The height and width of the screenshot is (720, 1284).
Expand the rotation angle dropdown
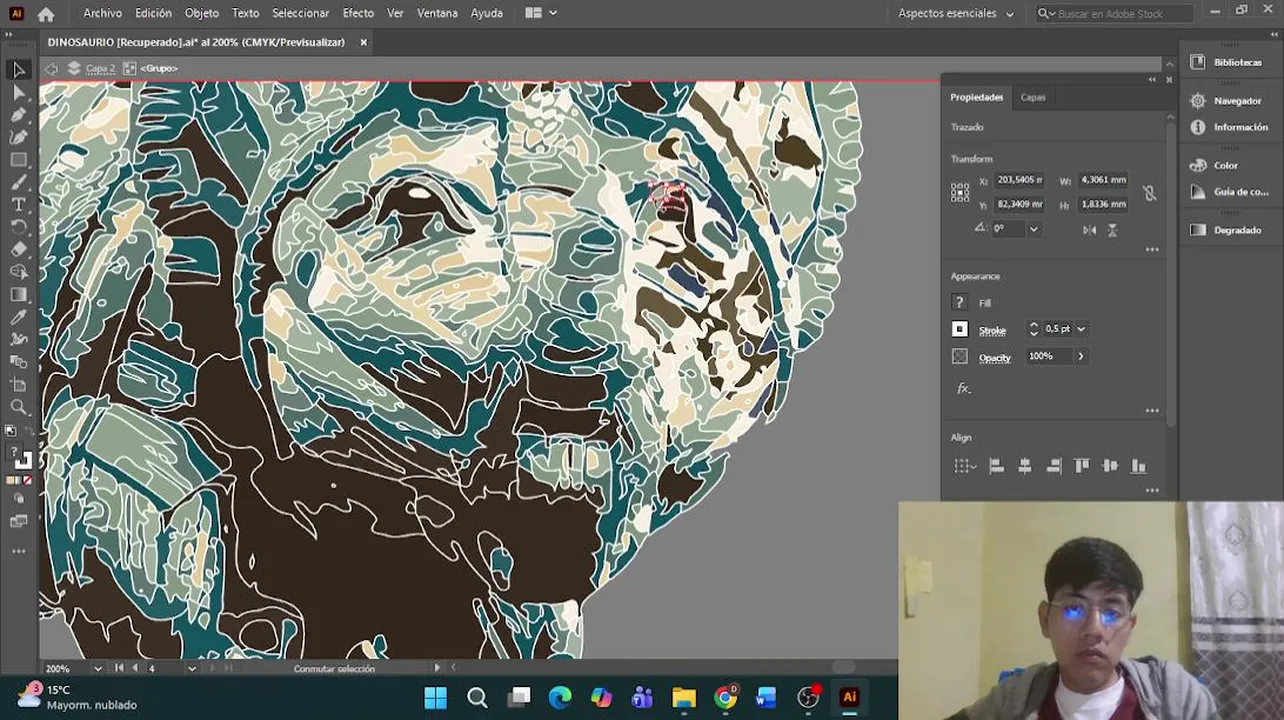[x=1034, y=229]
